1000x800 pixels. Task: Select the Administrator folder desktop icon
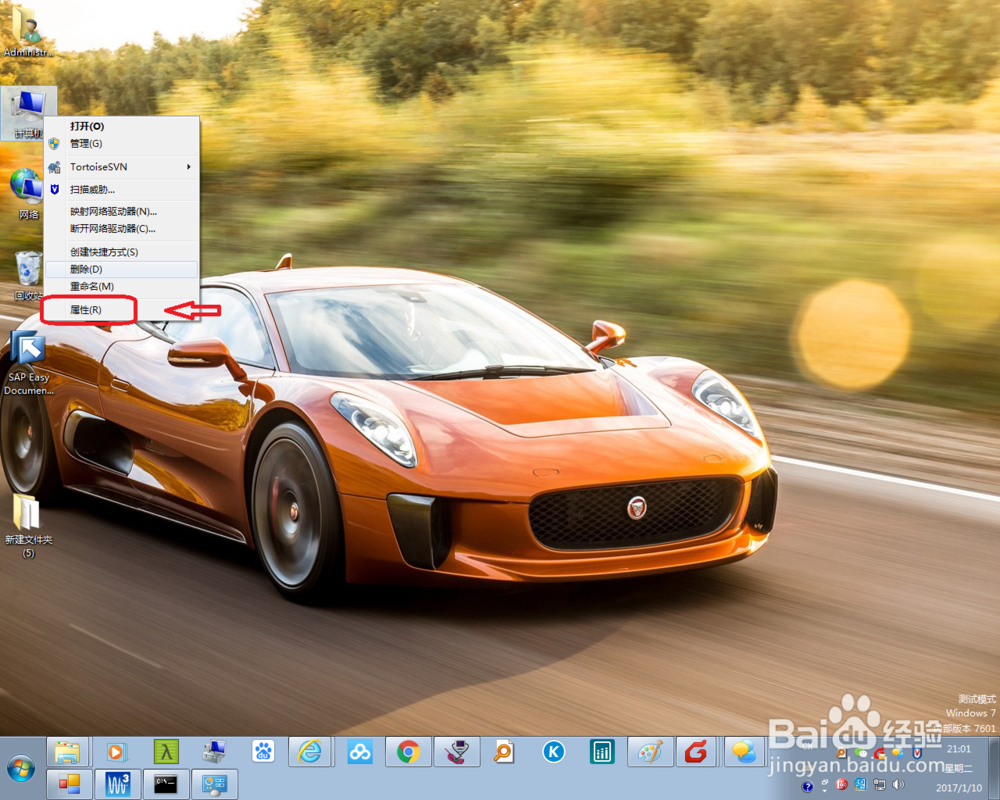tap(28, 33)
